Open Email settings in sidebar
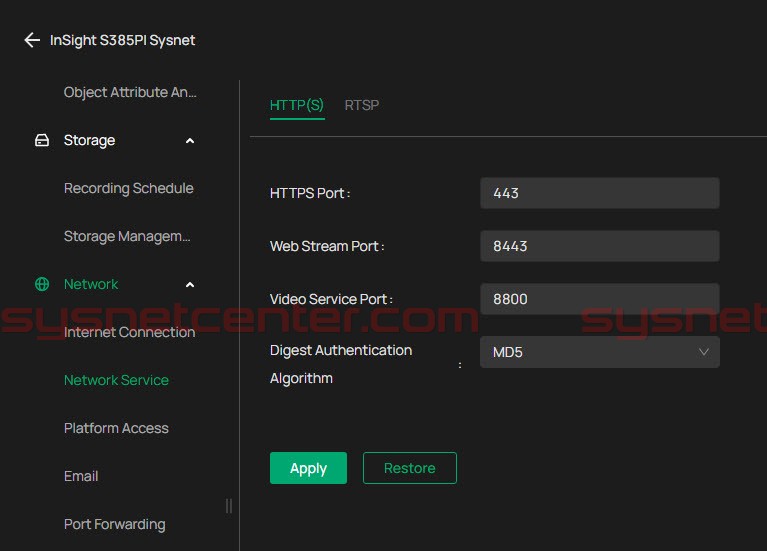Image resolution: width=767 pixels, height=551 pixels. coord(81,476)
